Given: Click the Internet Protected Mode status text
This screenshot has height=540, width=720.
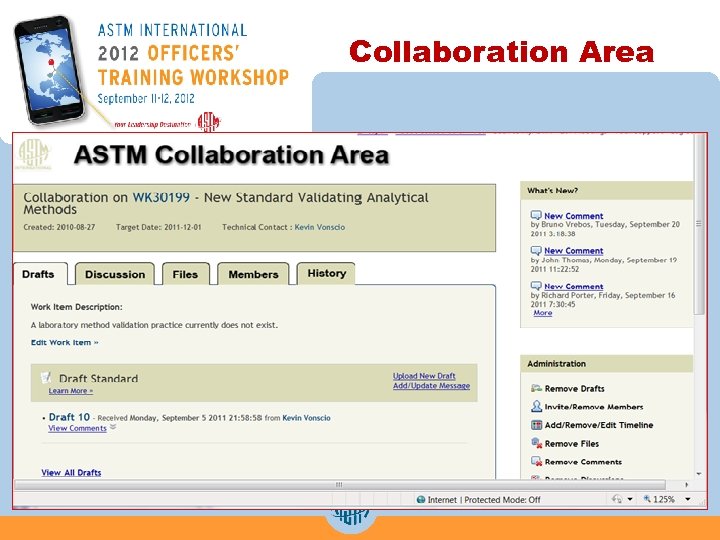Looking at the screenshot, I should [484, 500].
